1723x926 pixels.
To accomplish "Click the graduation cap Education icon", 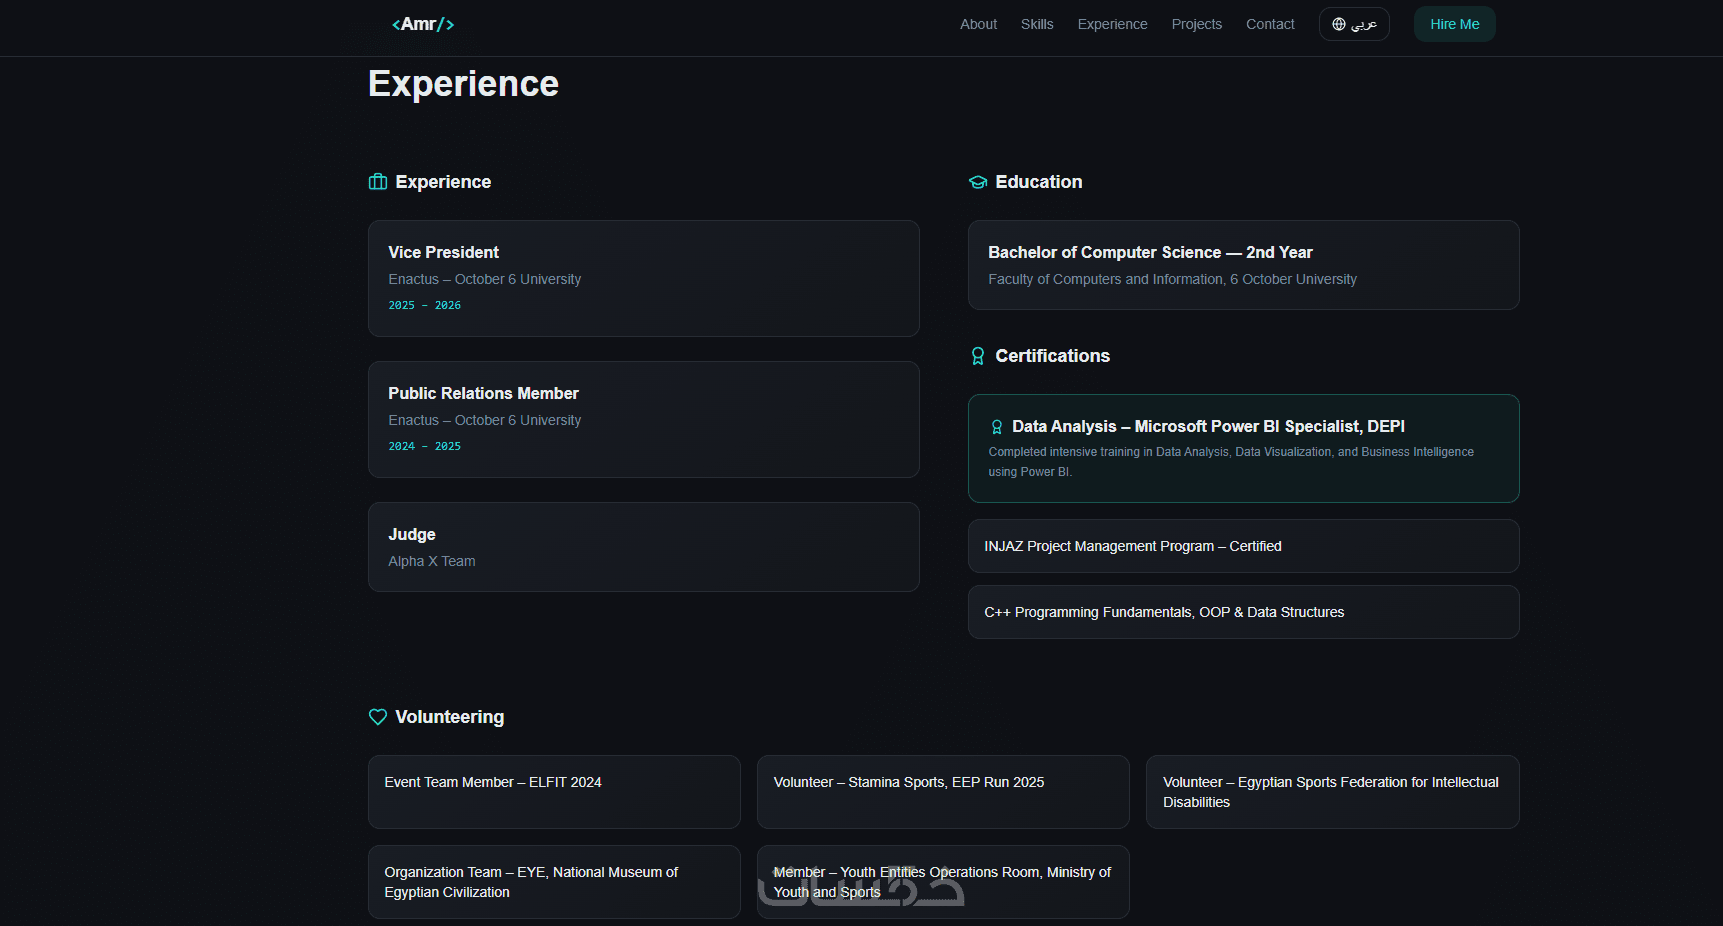I will [x=978, y=182].
